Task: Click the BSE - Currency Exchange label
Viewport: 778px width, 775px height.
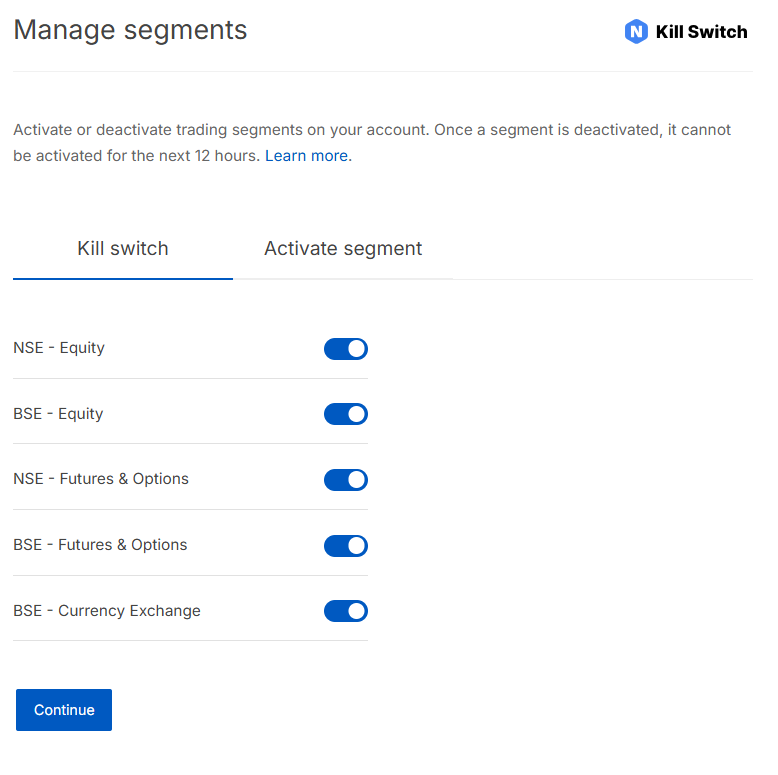Action: click(107, 611)
